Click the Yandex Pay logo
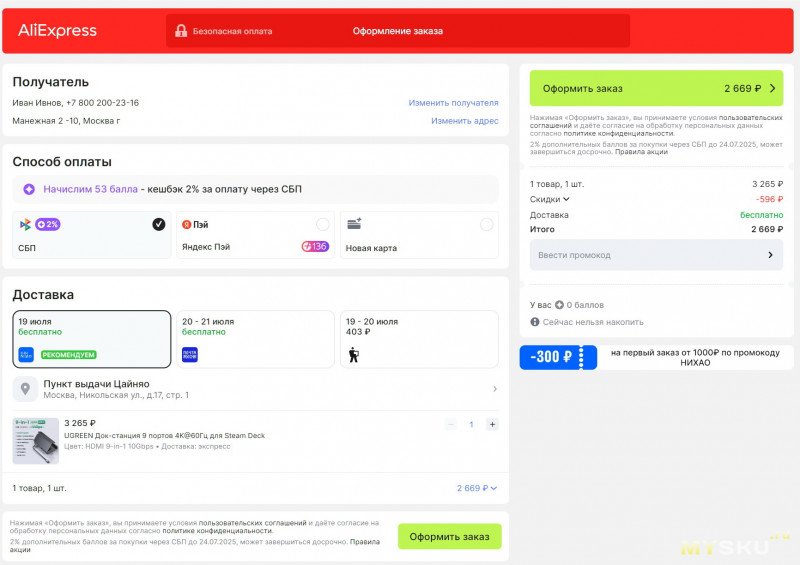This screenshot has height=565, width=800. point(195,225)
